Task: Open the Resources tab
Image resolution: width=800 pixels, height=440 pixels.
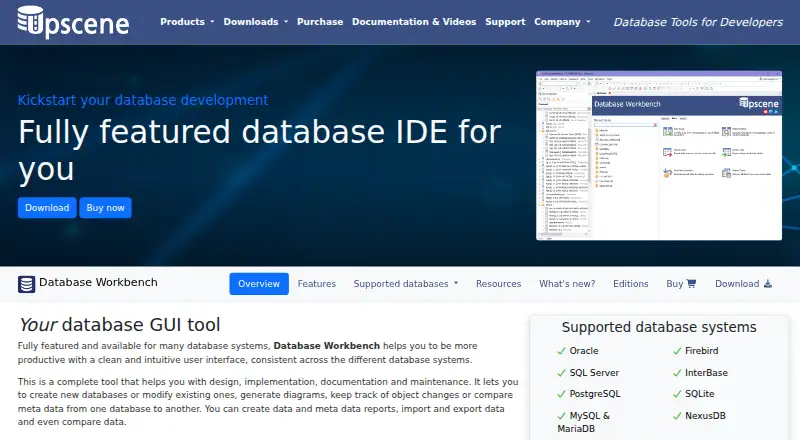Action: tap(498, 284)
